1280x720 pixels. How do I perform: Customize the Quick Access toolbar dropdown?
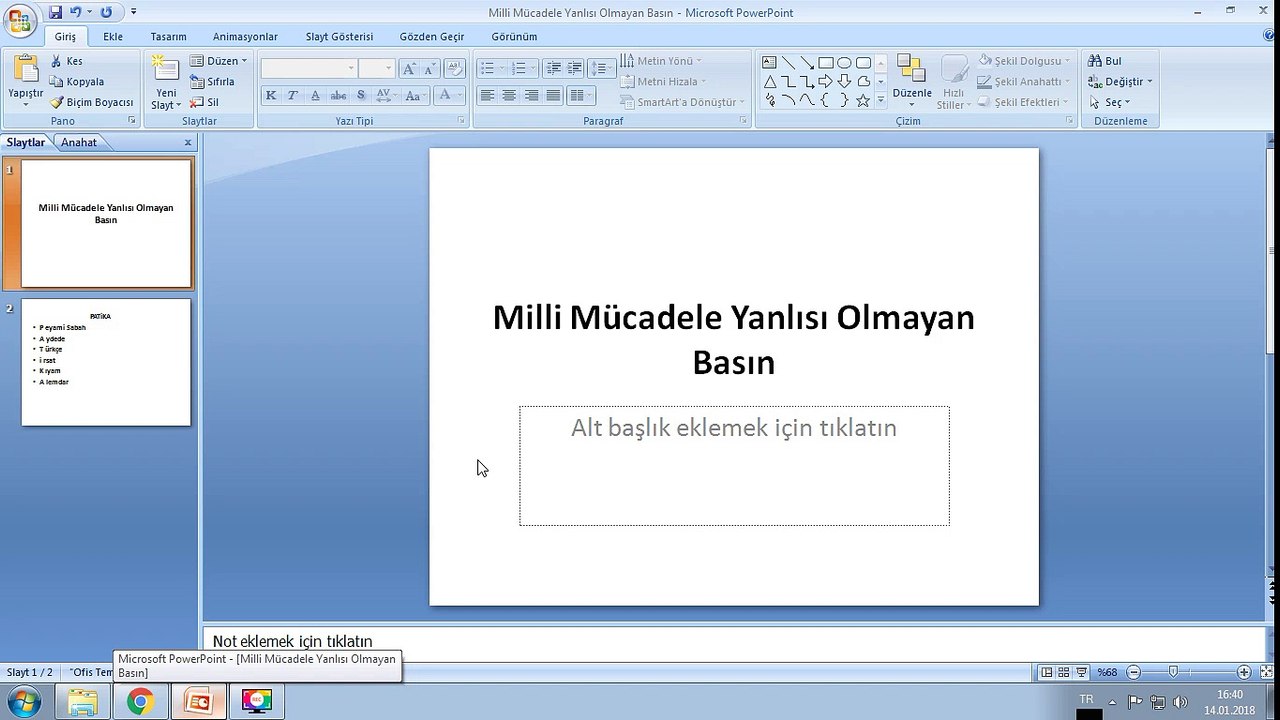[x=134, y=12]
